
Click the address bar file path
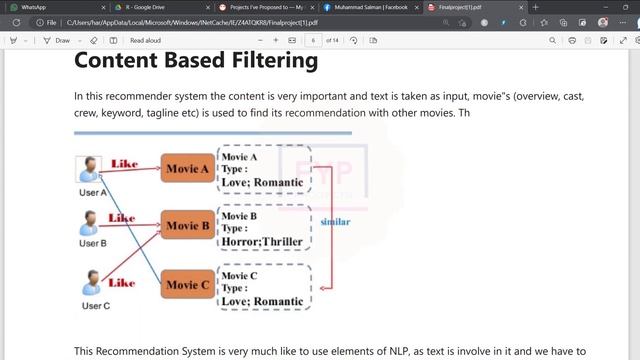point(192,23)
